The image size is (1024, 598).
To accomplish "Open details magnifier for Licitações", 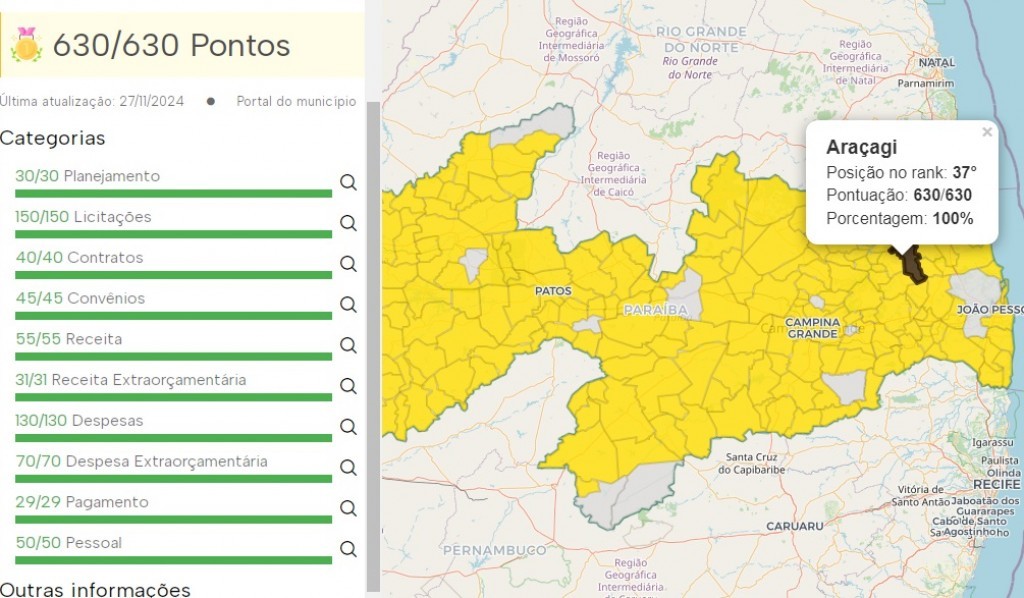I will click(x=348, y=223).
